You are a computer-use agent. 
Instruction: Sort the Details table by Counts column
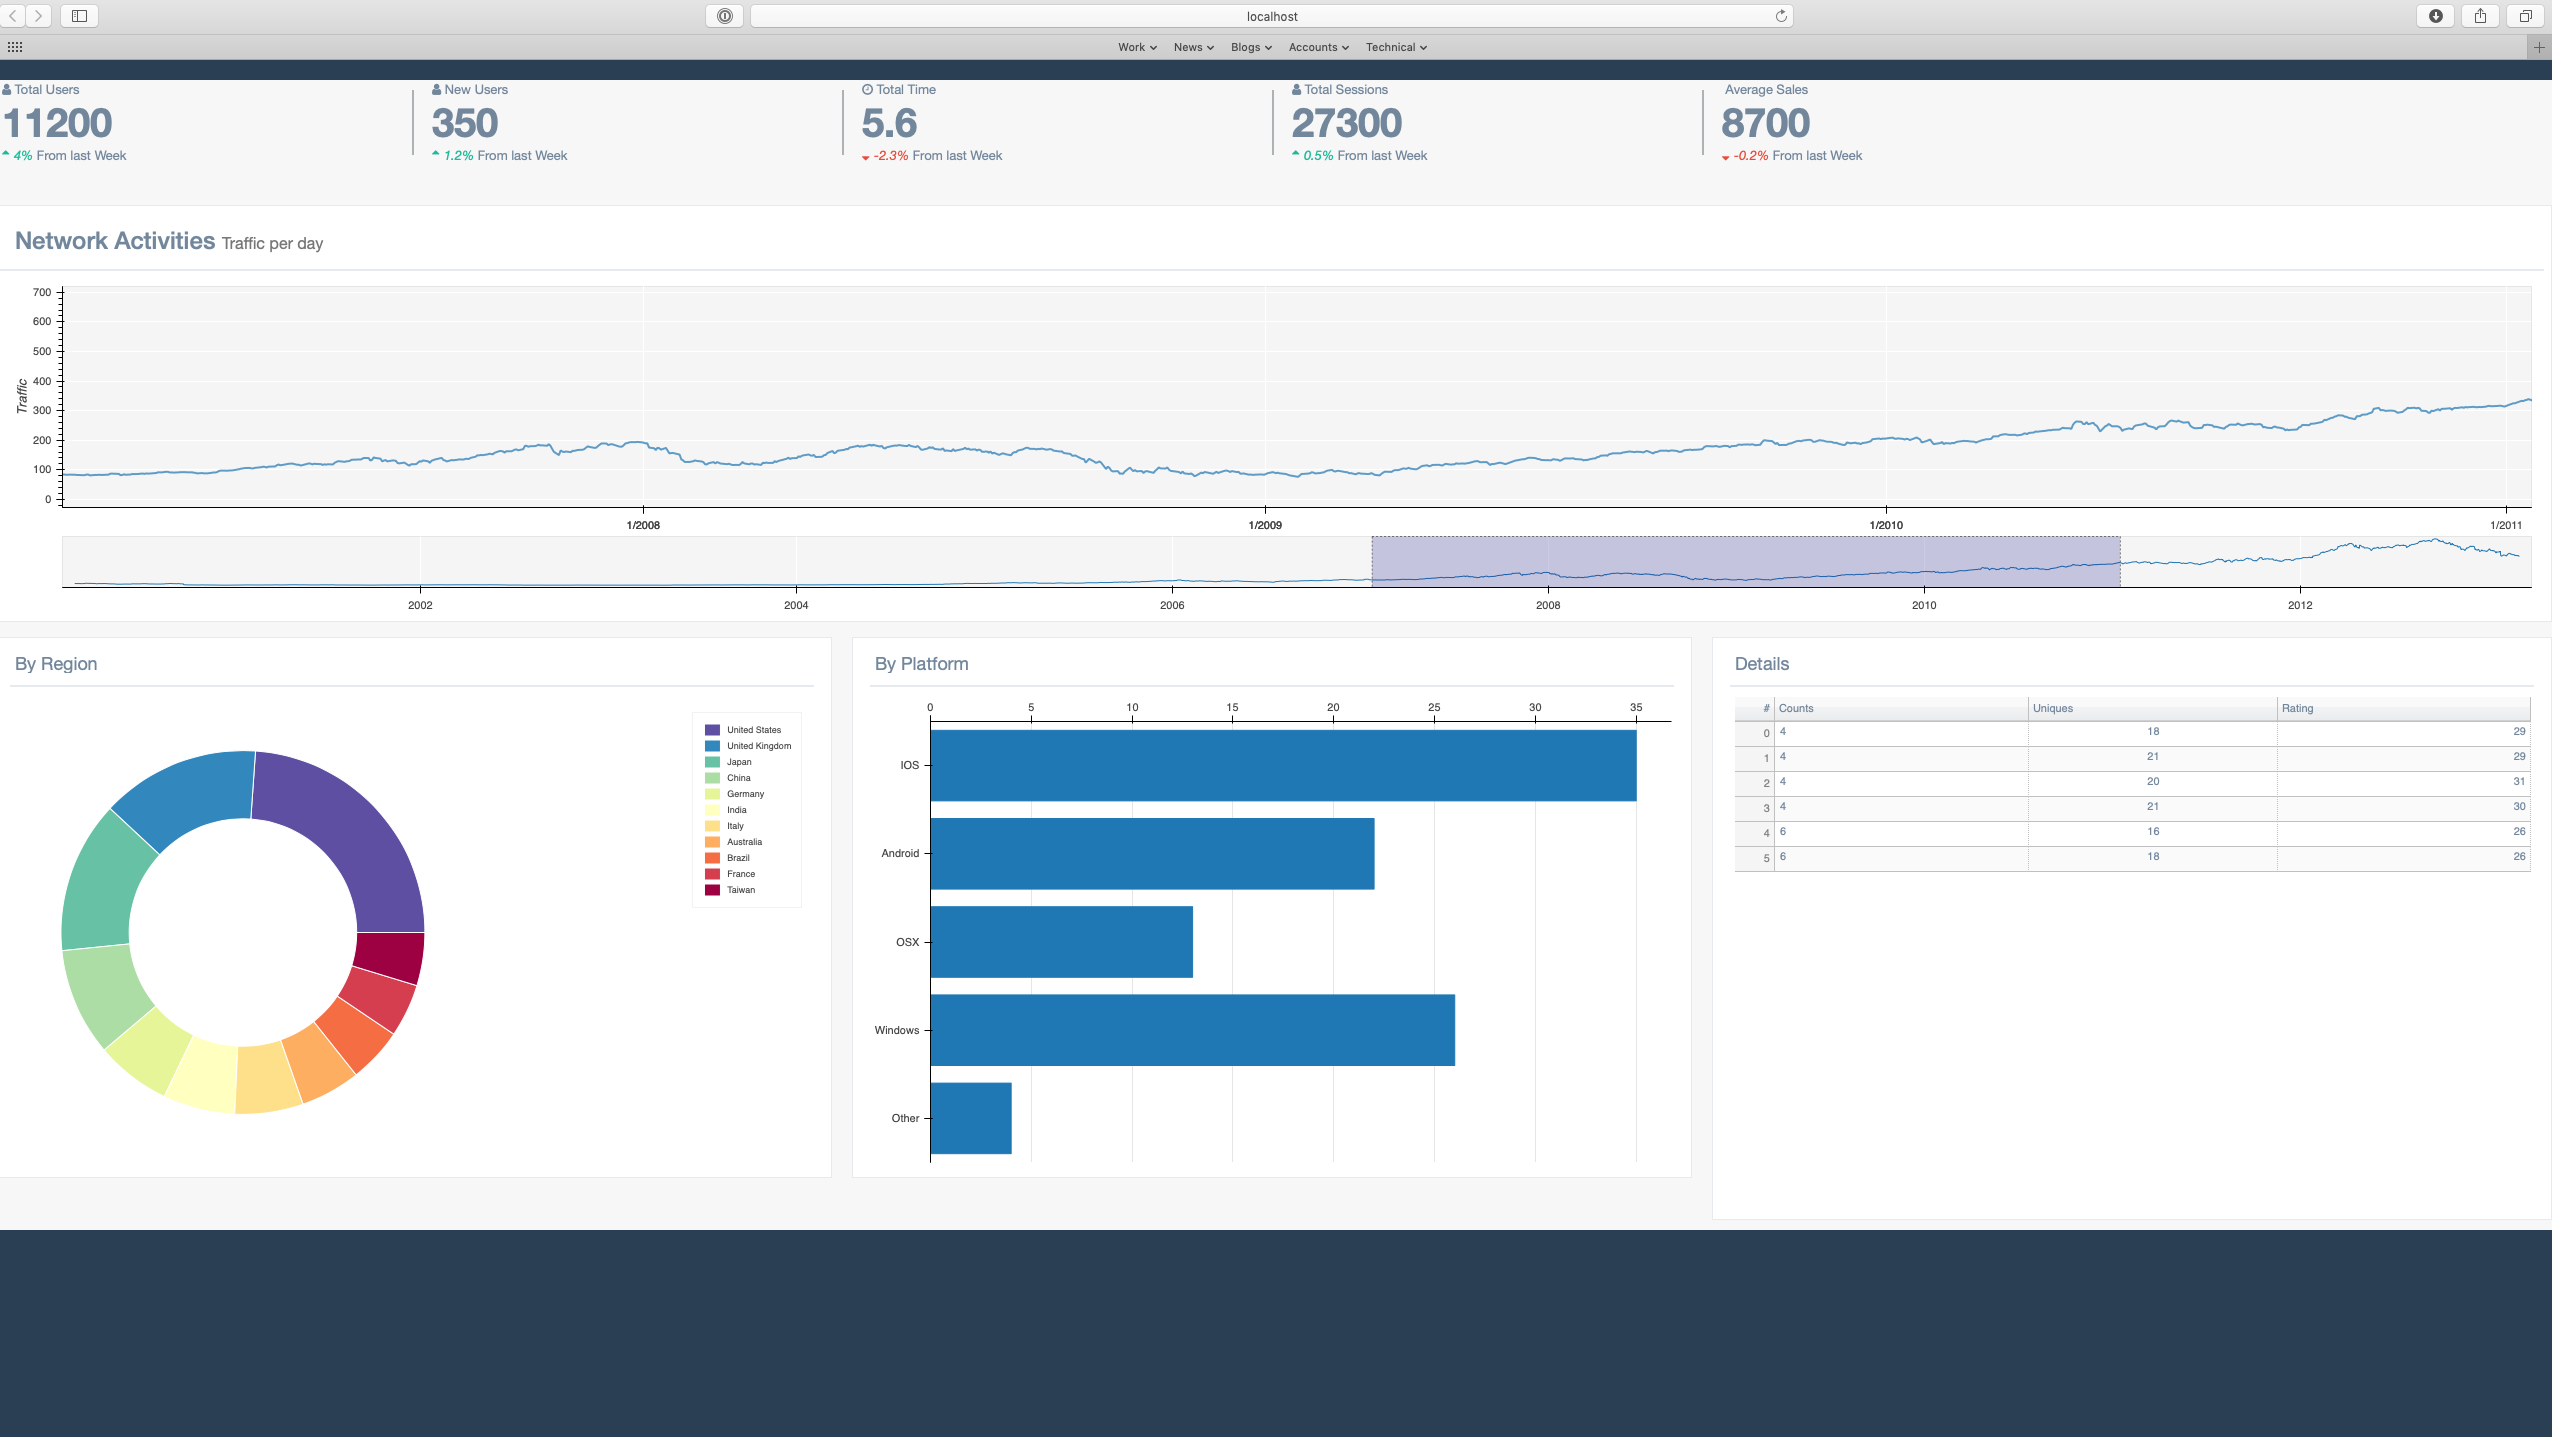pyautogui.click(x=1795, y=708)
